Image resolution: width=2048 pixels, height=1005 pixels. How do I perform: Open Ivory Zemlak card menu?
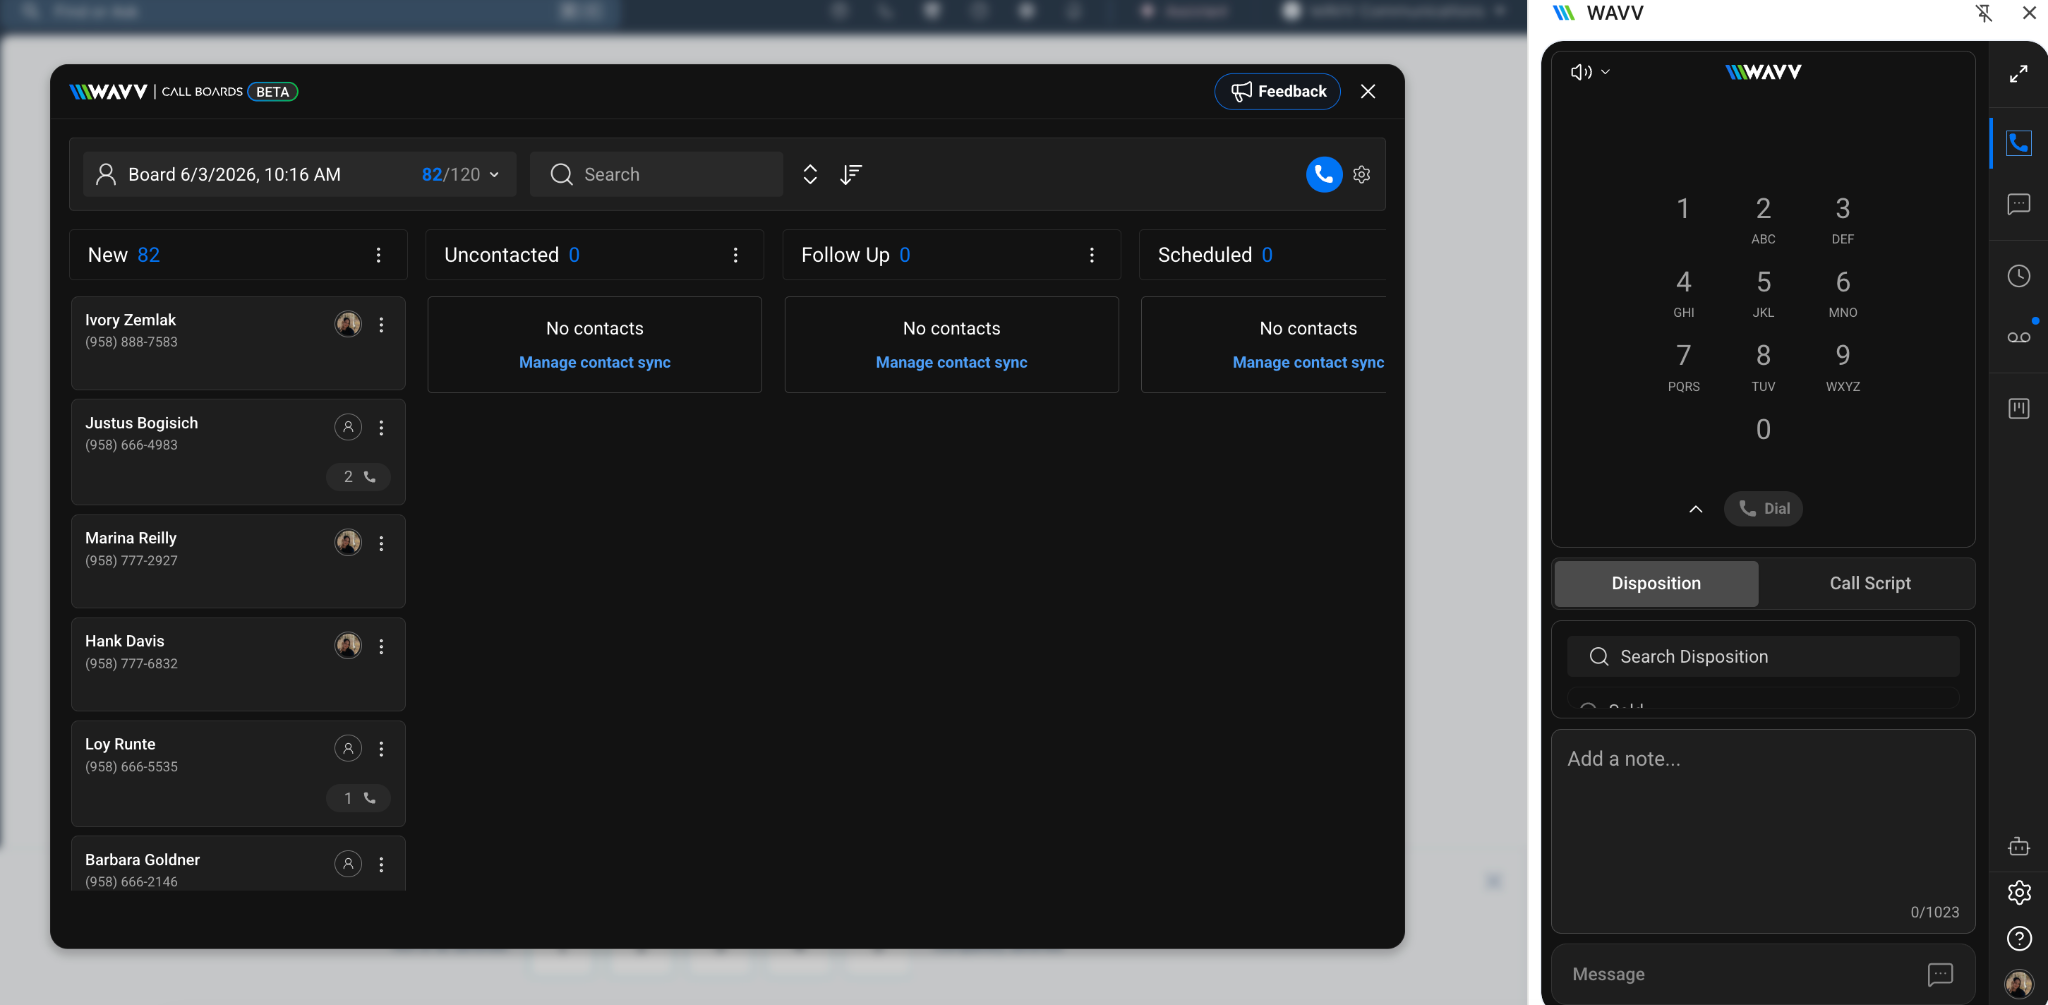tap(381, 325)
